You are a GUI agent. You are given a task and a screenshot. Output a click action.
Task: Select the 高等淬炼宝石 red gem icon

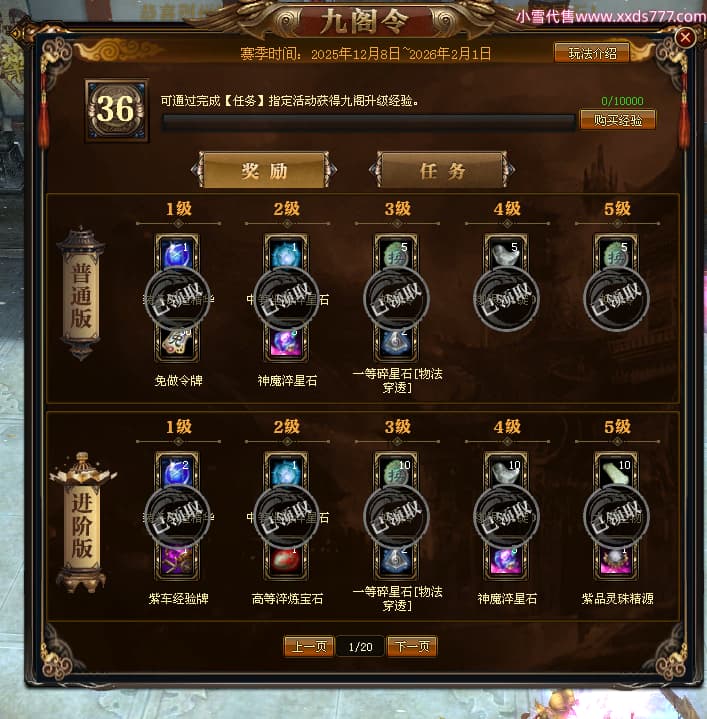tap(286, 560)
